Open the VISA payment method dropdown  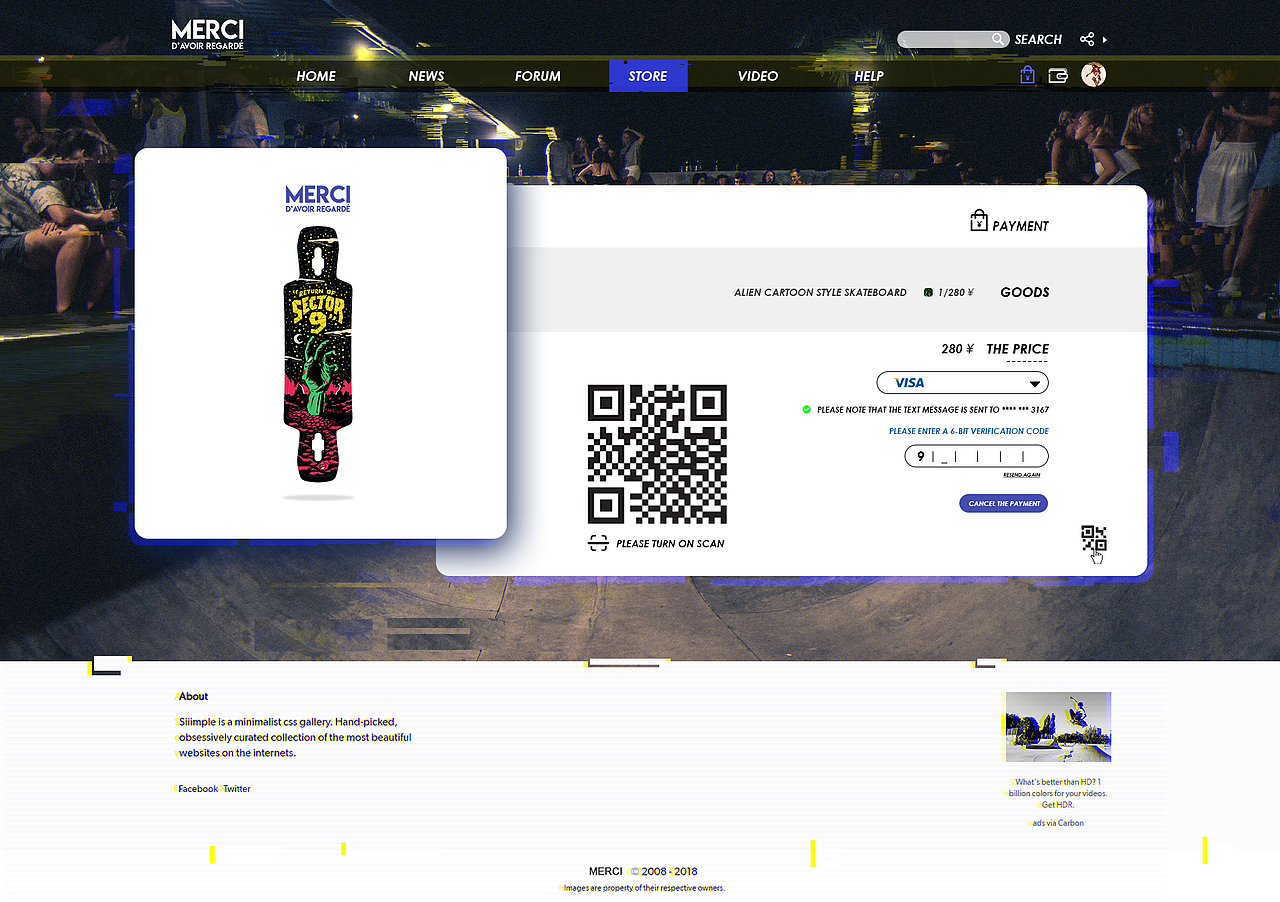(962, 383)
